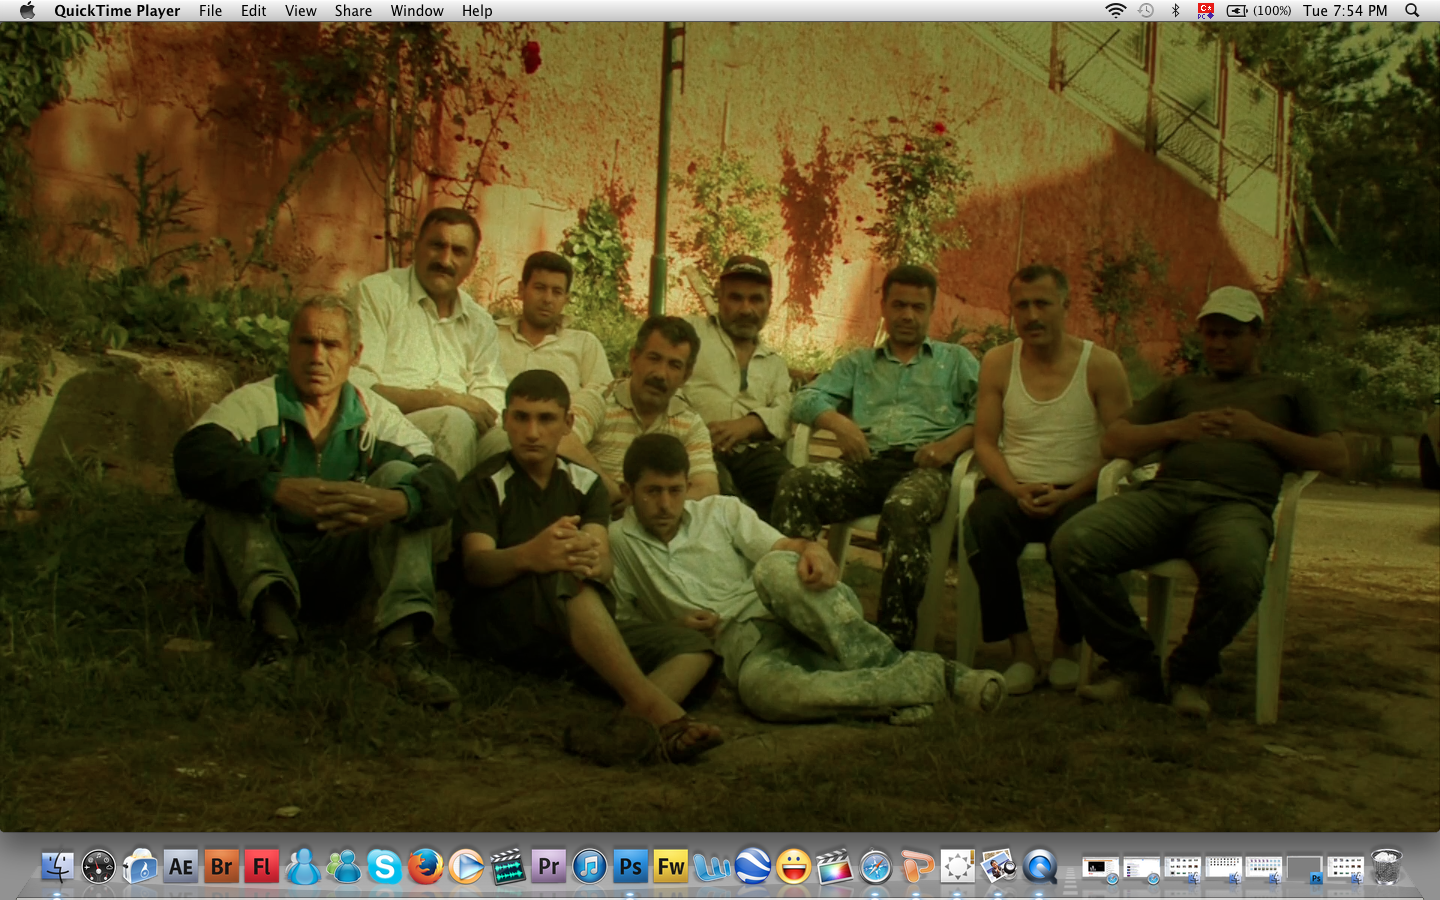Image resolution: width=1440 pixels, height=900 pixels.
Task: Launch Firefox from the Dock
Action: tap(426, 867)
